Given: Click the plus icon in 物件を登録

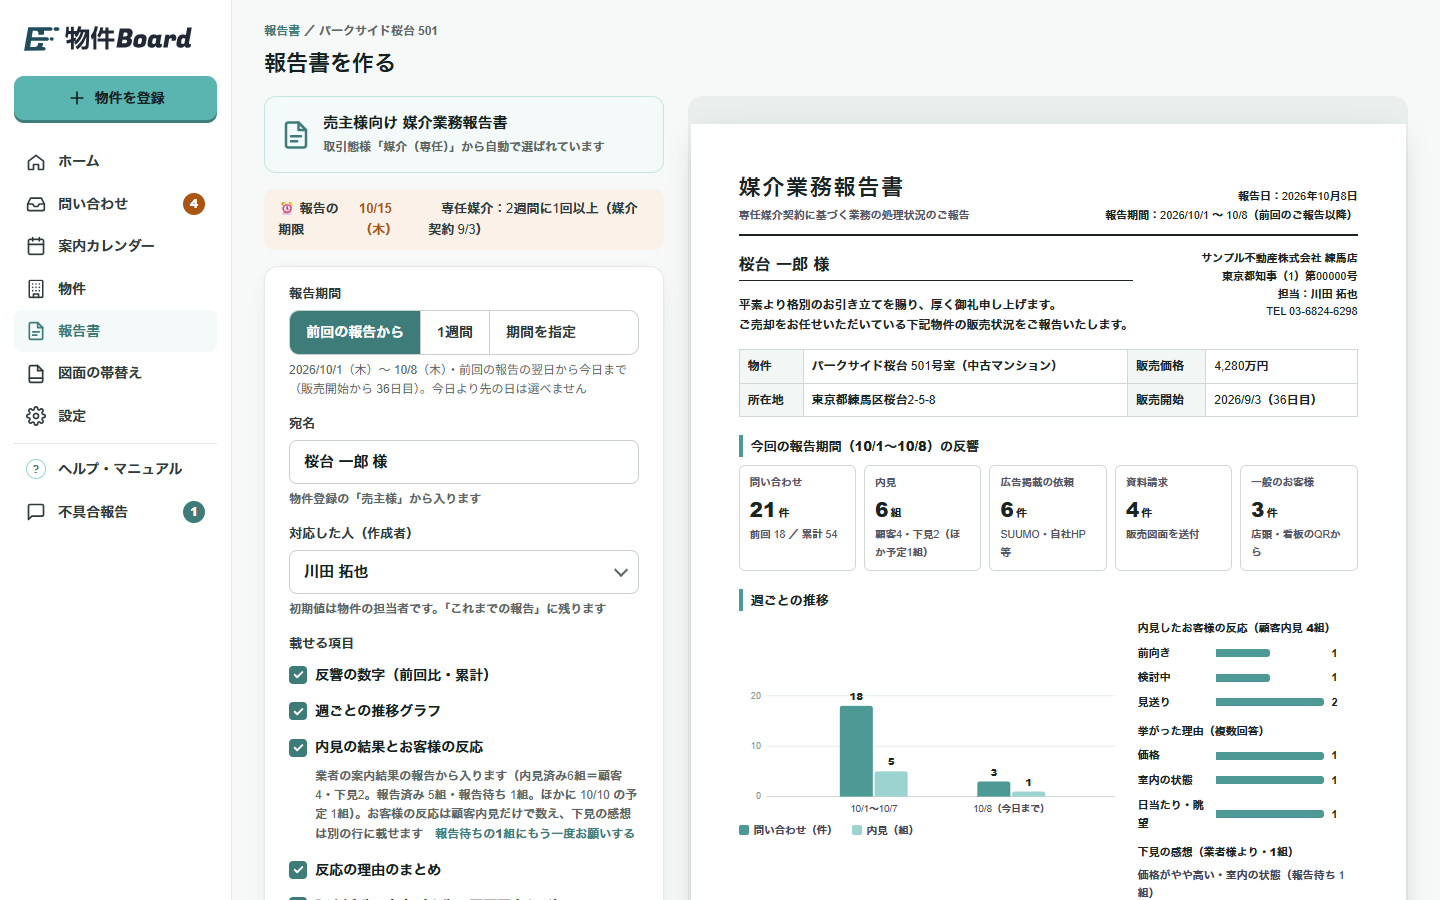Looking at the screenshot, I should pos(77,98).
